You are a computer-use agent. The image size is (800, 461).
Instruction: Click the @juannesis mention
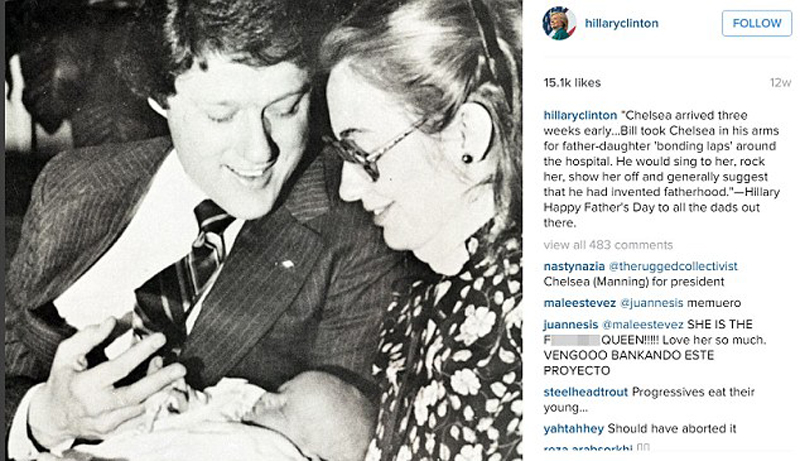[x=651, y=303]
